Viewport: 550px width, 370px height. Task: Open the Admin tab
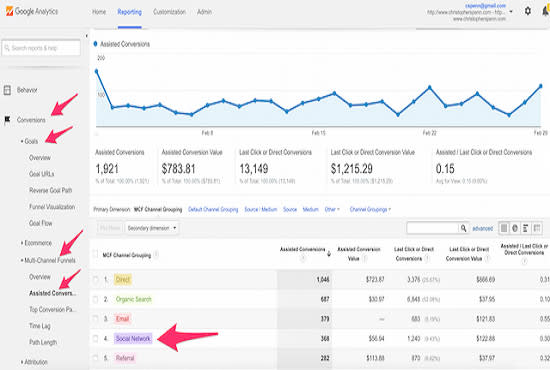click(204, 12)
